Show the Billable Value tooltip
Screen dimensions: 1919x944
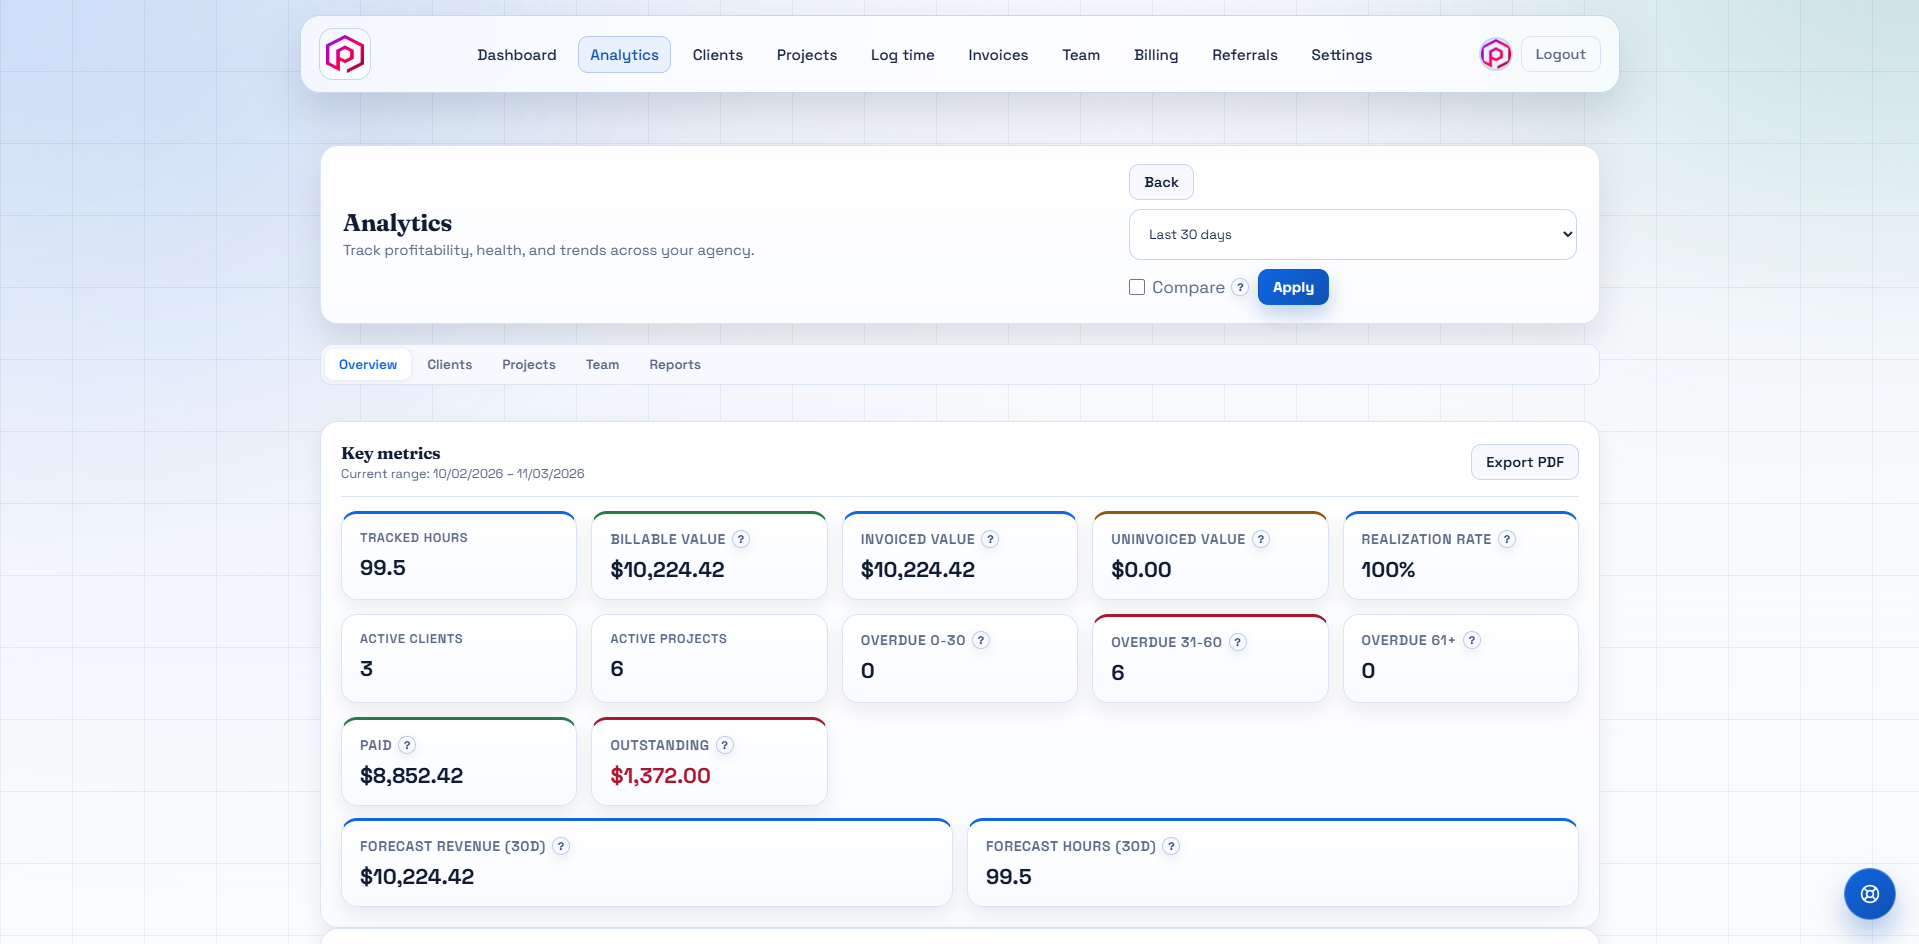[740, 539]
